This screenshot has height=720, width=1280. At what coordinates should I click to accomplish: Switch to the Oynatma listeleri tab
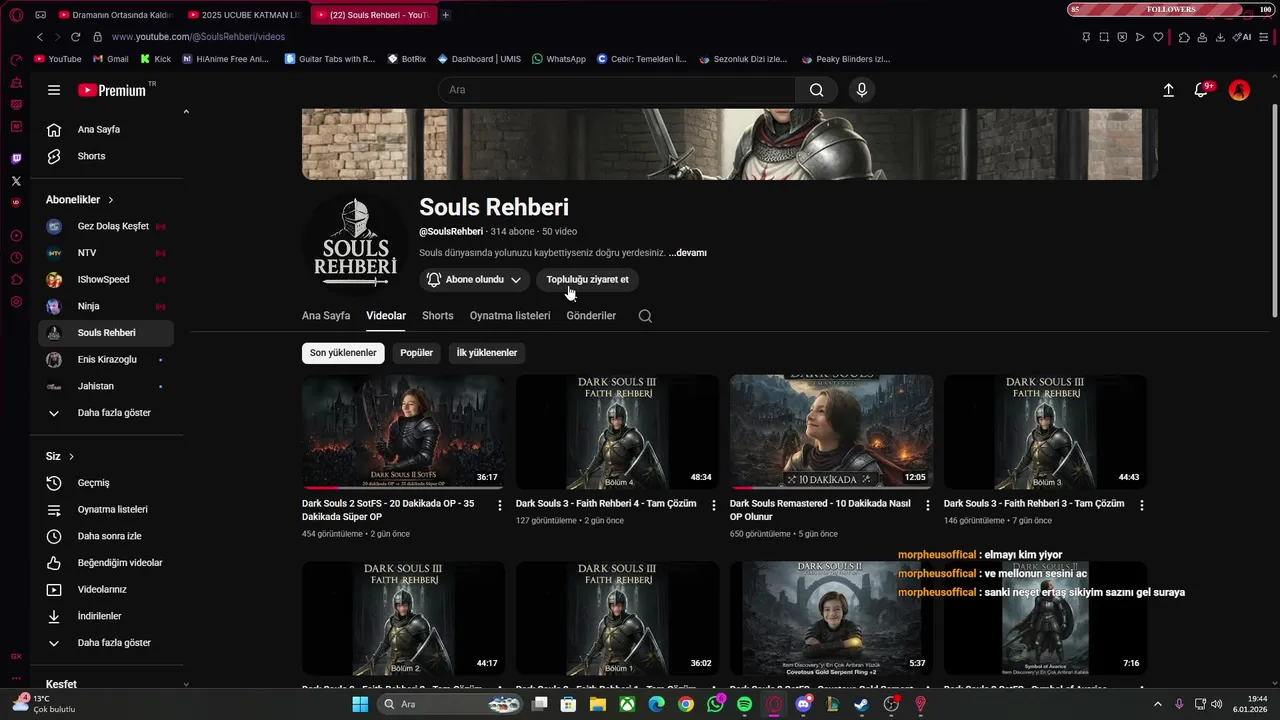510,316
